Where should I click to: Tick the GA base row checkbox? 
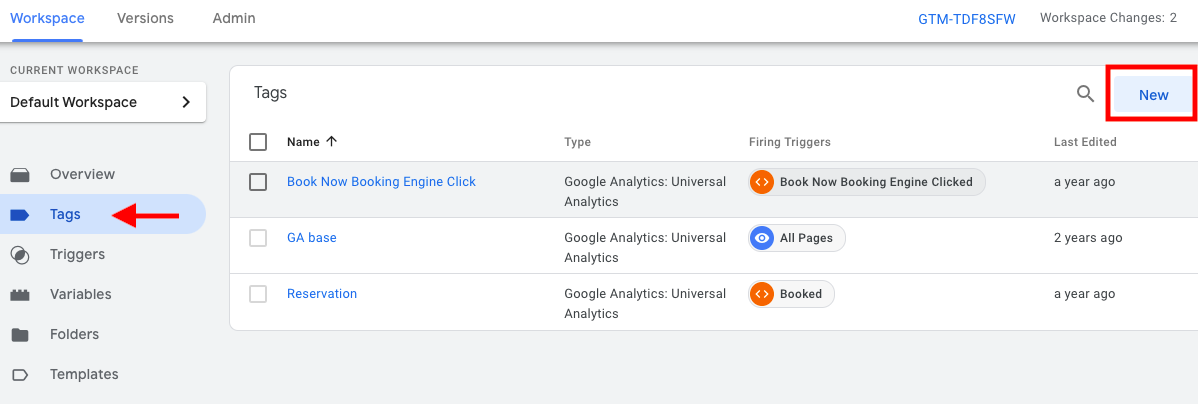258,238
